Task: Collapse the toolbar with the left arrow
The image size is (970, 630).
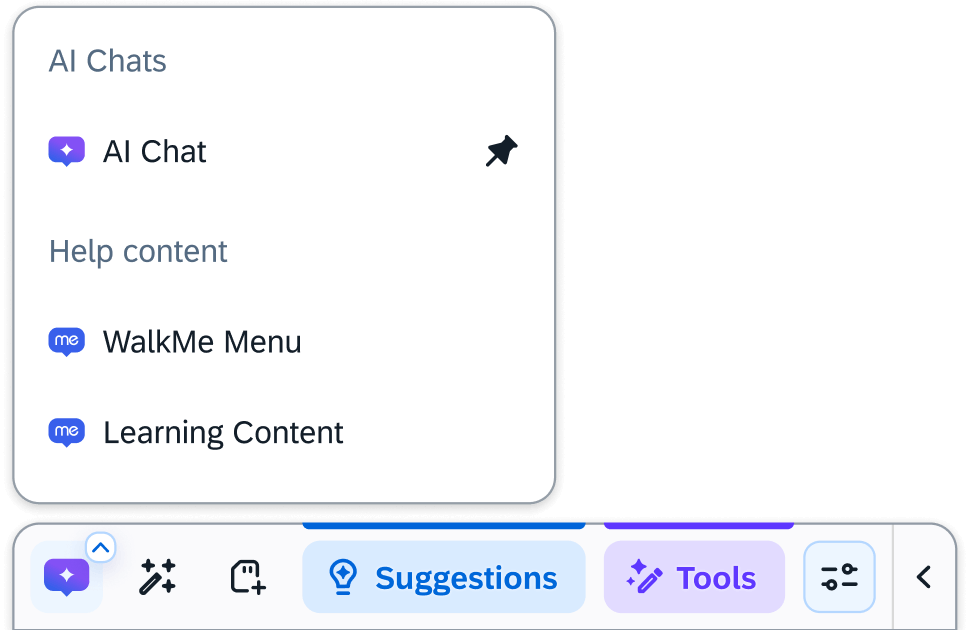Action: tap(923, 577)
